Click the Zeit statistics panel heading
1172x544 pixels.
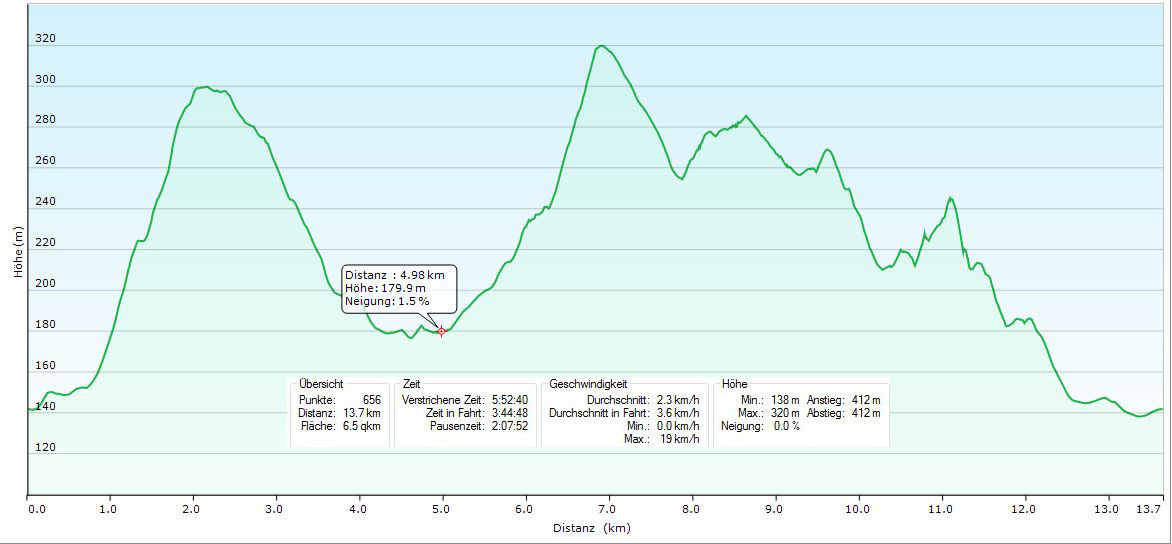point(412,384)
